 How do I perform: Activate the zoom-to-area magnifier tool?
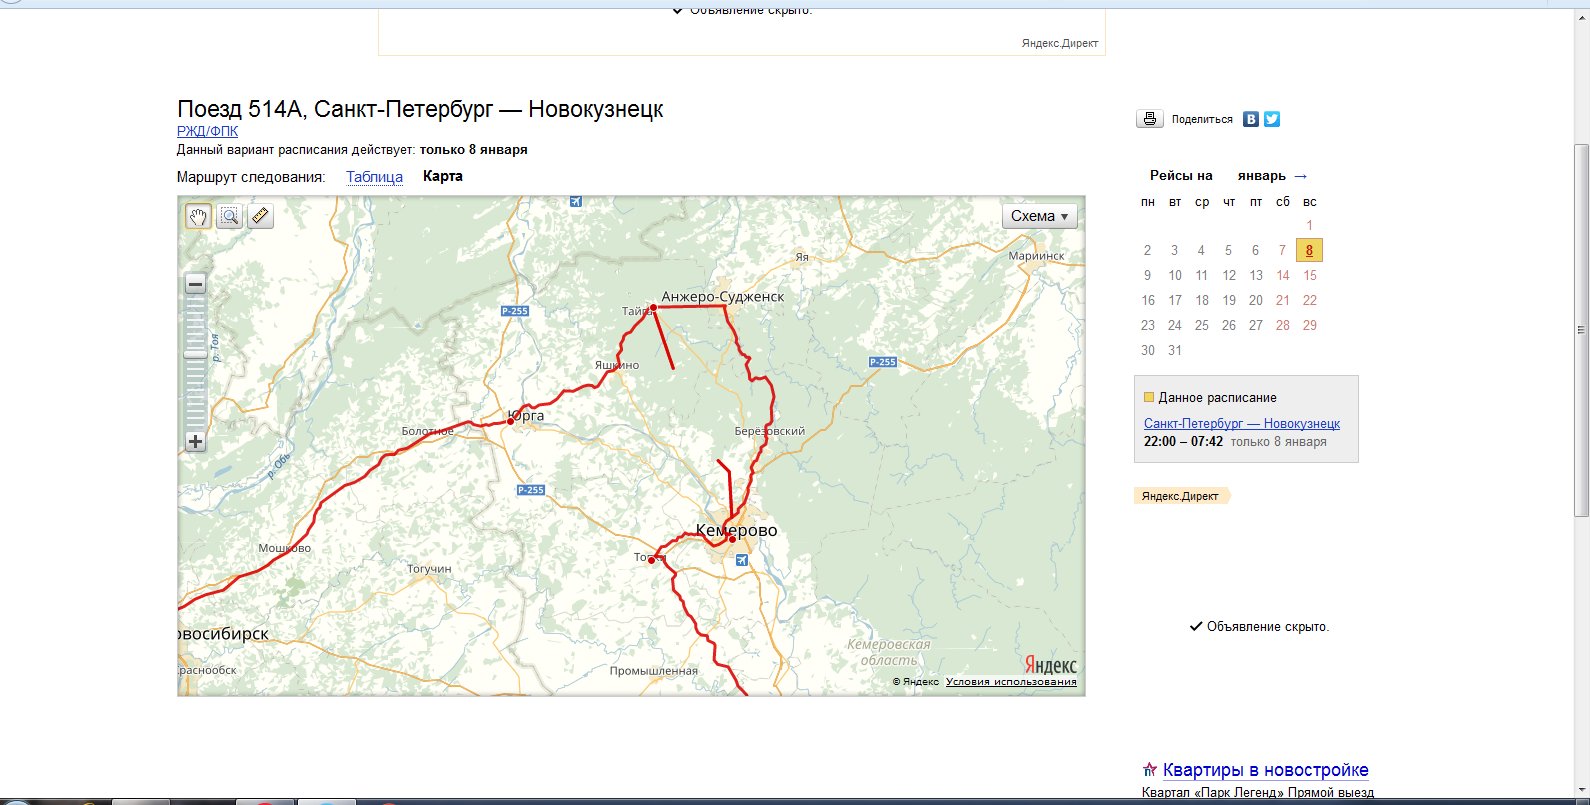(x=229, y=216)
